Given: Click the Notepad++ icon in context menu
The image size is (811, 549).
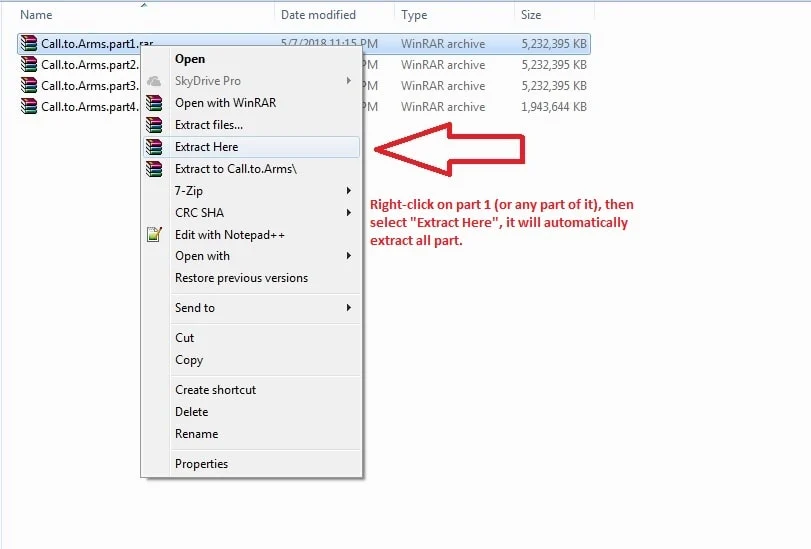Looking at the screenshot, I should (154, 235).
